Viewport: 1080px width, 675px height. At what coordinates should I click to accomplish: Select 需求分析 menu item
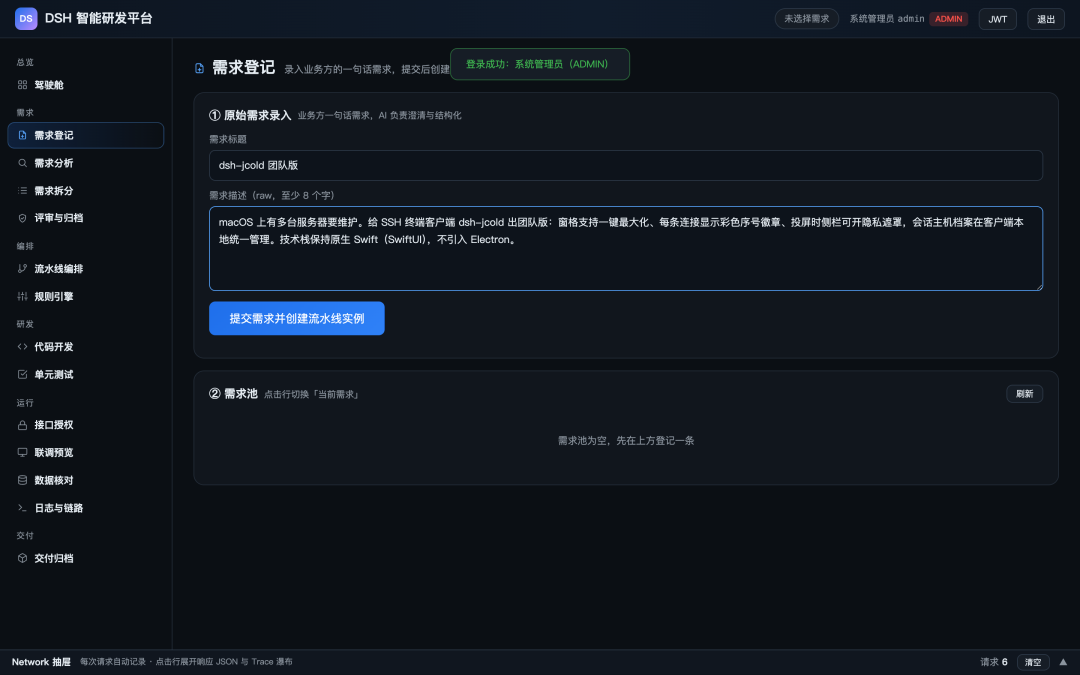pos(85,163)
